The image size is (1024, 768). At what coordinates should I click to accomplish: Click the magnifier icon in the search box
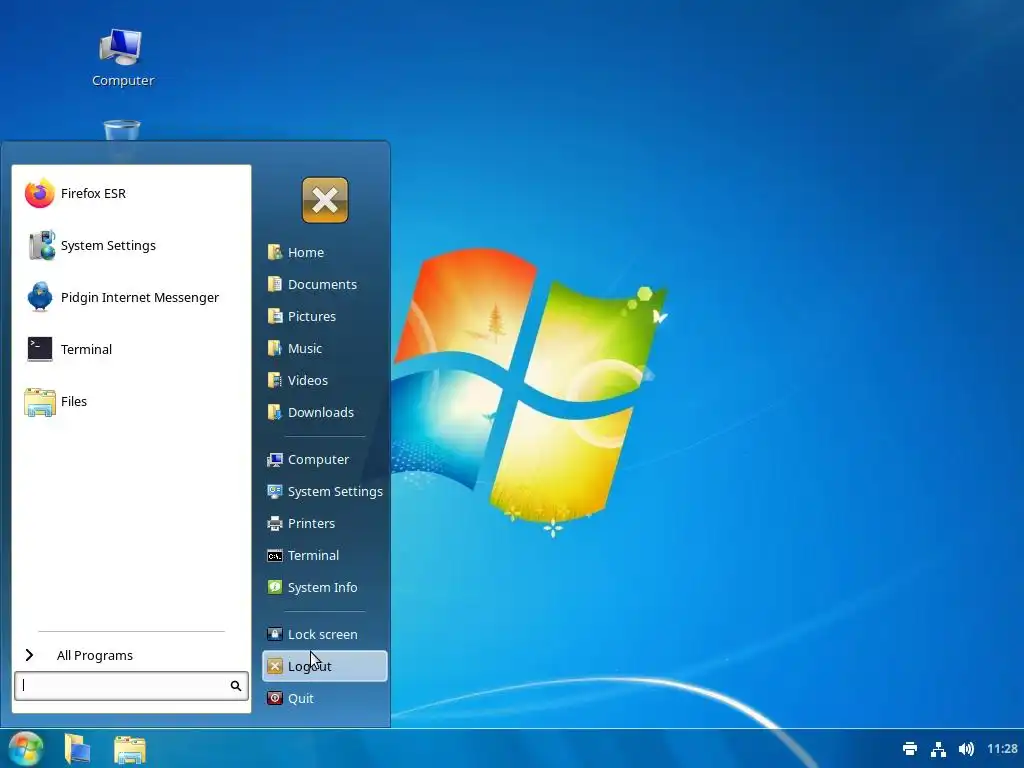pos(236,686)
